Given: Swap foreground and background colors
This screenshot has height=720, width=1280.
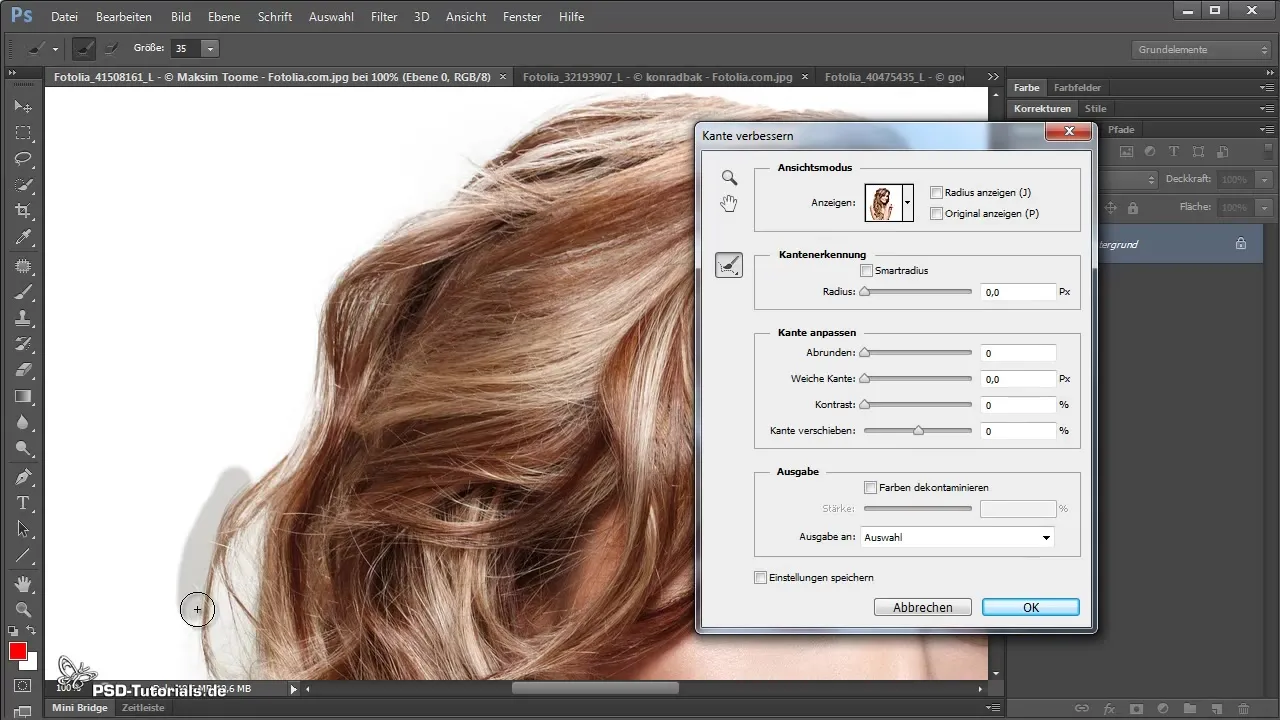Looking at the screenshot, I should pos(32,631).
